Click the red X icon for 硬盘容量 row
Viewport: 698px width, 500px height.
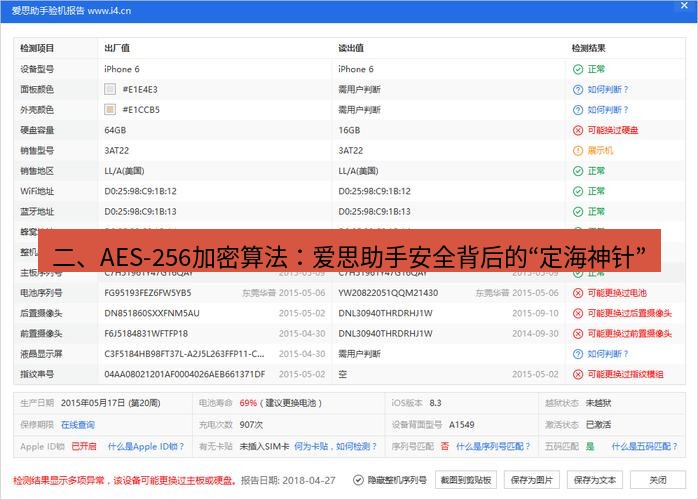[x=578, y=130]
